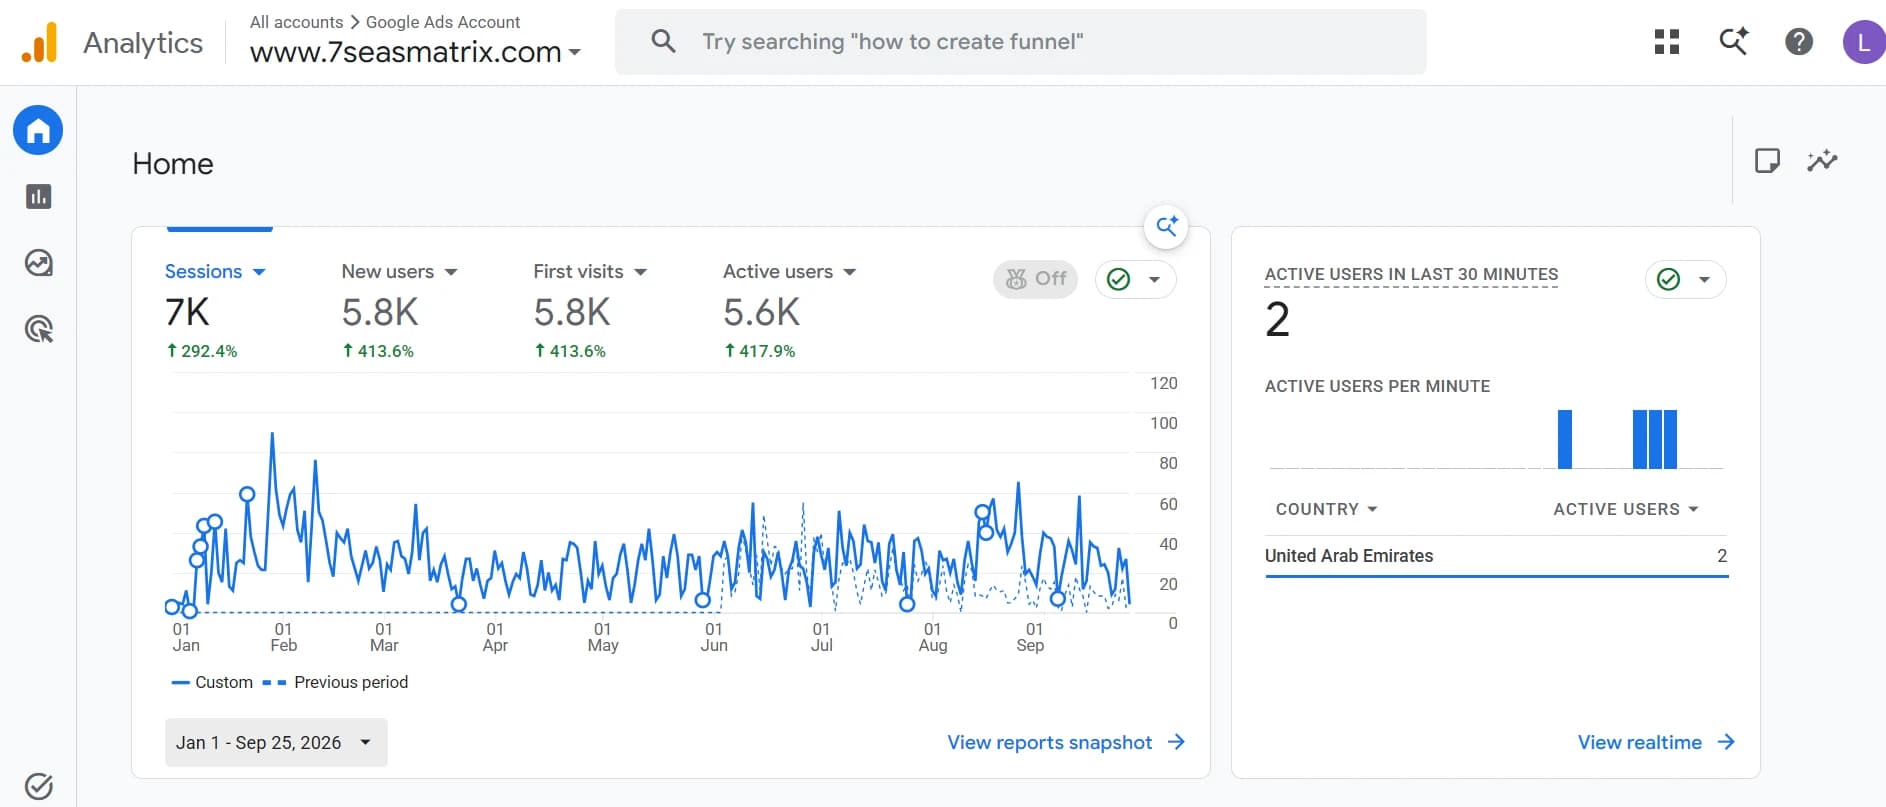The image size is (1886, 807).
Task: Open the www.7seasmatrix.com property selector
Action: 415,52
